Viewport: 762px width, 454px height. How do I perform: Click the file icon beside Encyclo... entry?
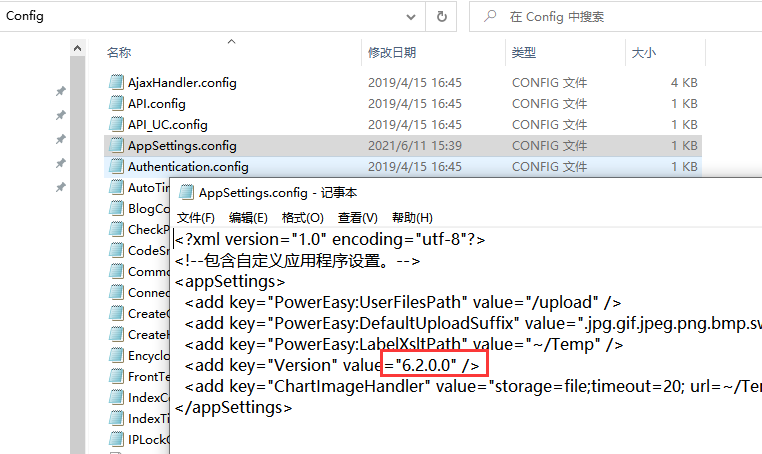point(116,355)
